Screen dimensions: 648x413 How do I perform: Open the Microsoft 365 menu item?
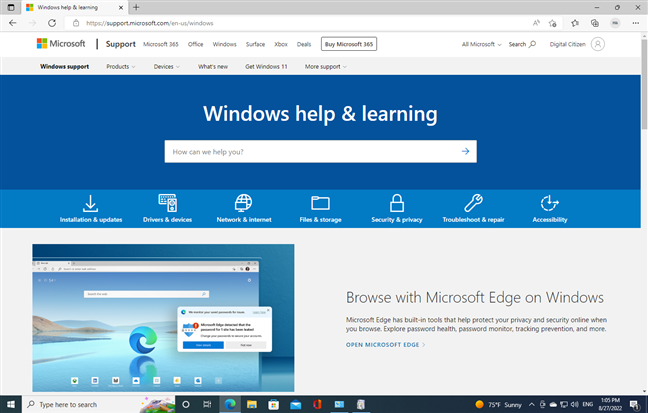point(161,44)
